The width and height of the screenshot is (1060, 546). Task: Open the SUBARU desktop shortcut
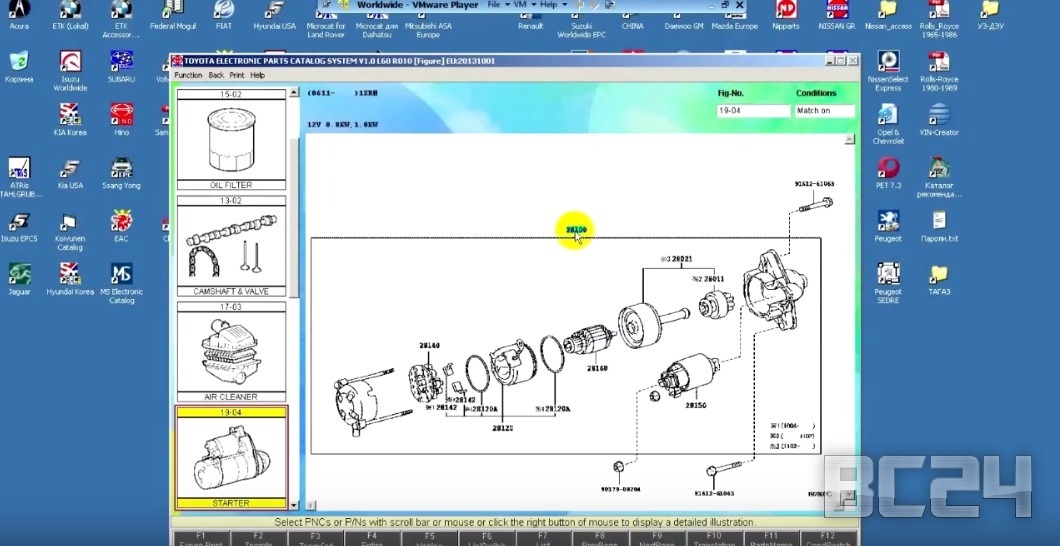[x=122, y=66]
